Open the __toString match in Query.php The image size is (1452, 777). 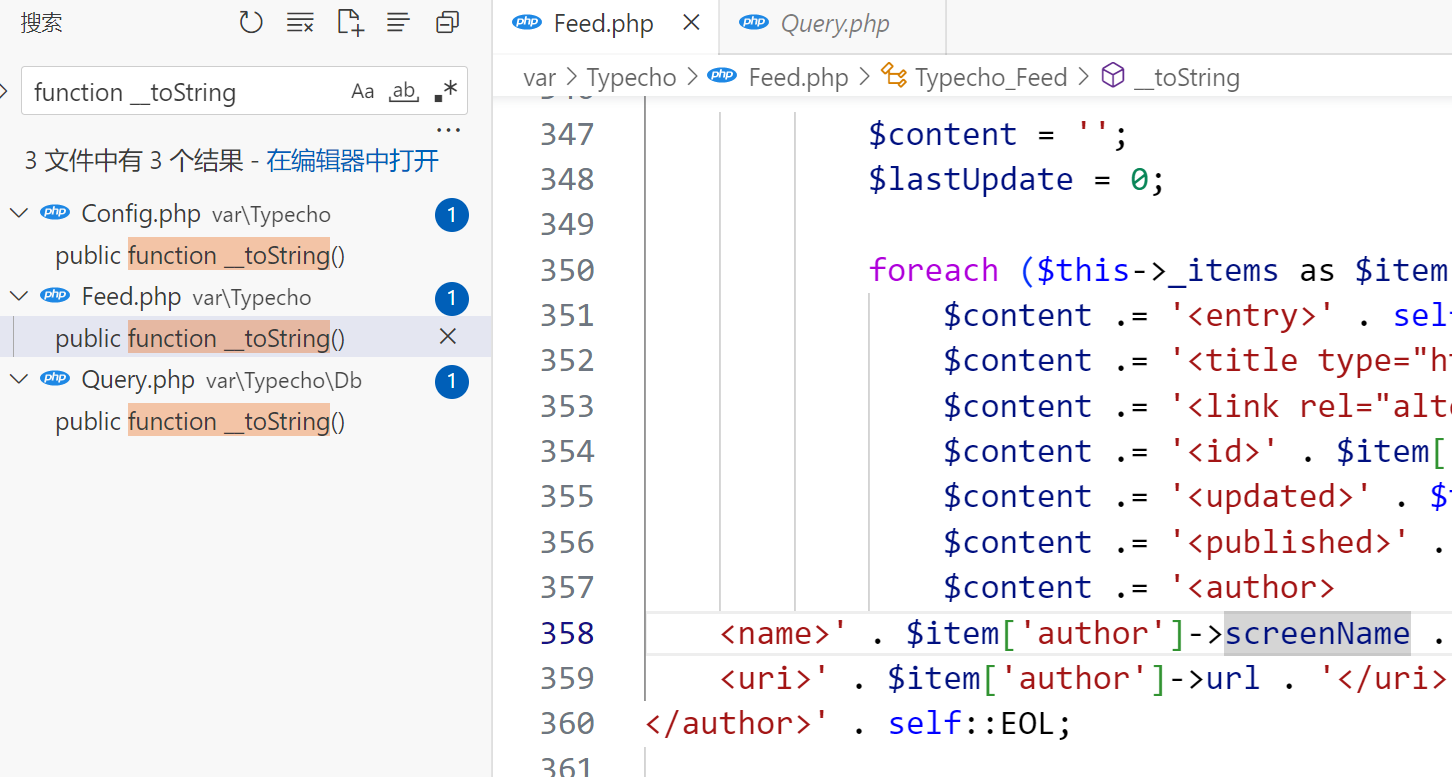pos(200,422)
